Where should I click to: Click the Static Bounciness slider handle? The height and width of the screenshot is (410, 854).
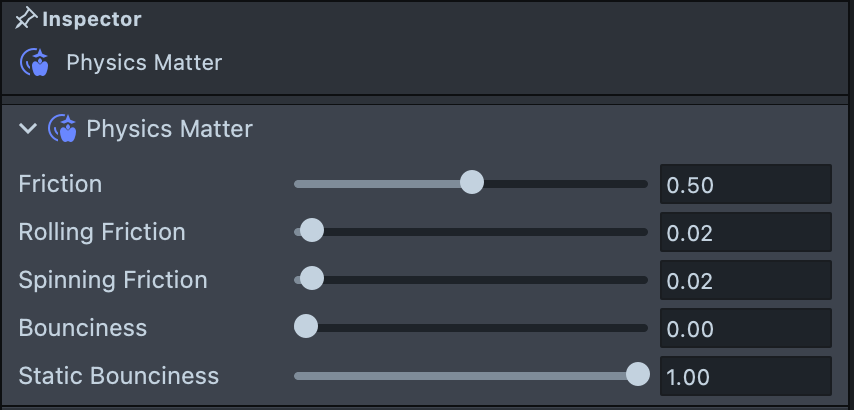tap(637, 375)
